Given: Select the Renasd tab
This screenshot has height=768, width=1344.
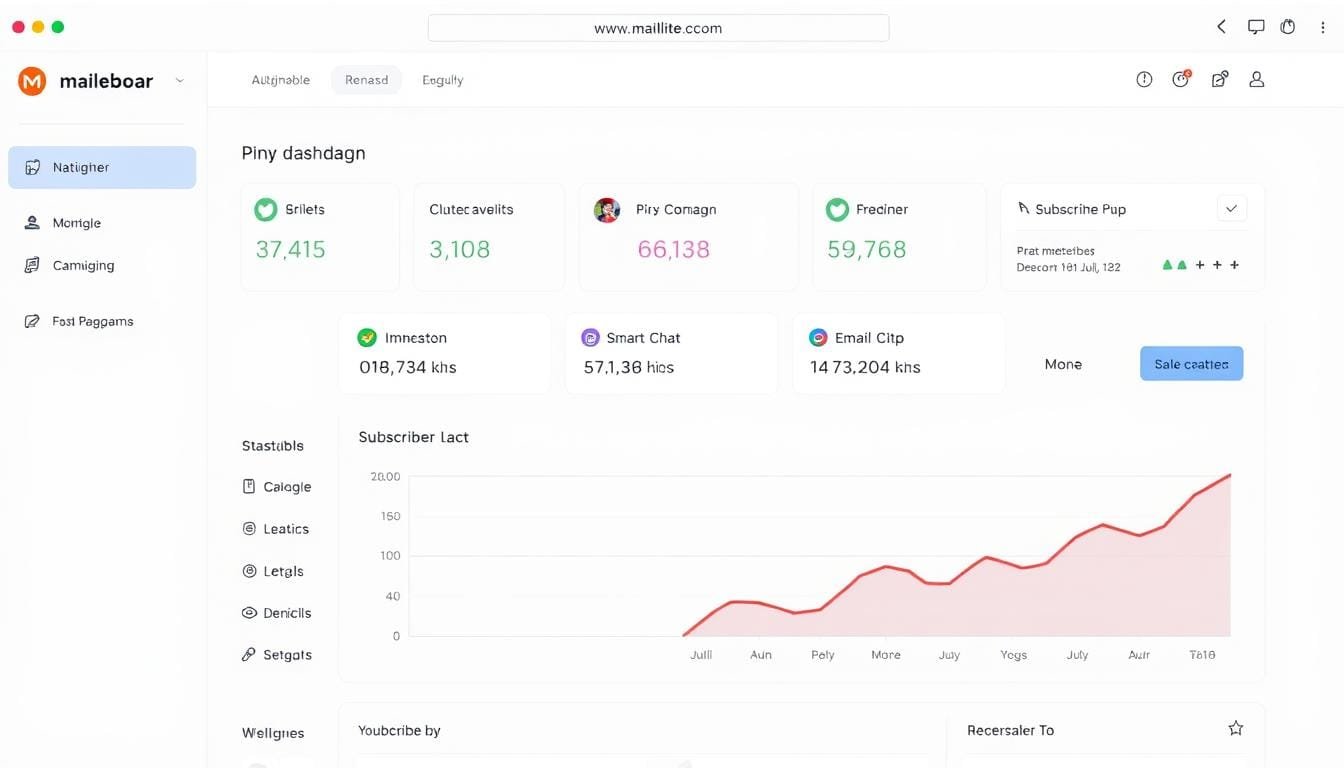Looking at the screenshot, I should coord(366,80).
